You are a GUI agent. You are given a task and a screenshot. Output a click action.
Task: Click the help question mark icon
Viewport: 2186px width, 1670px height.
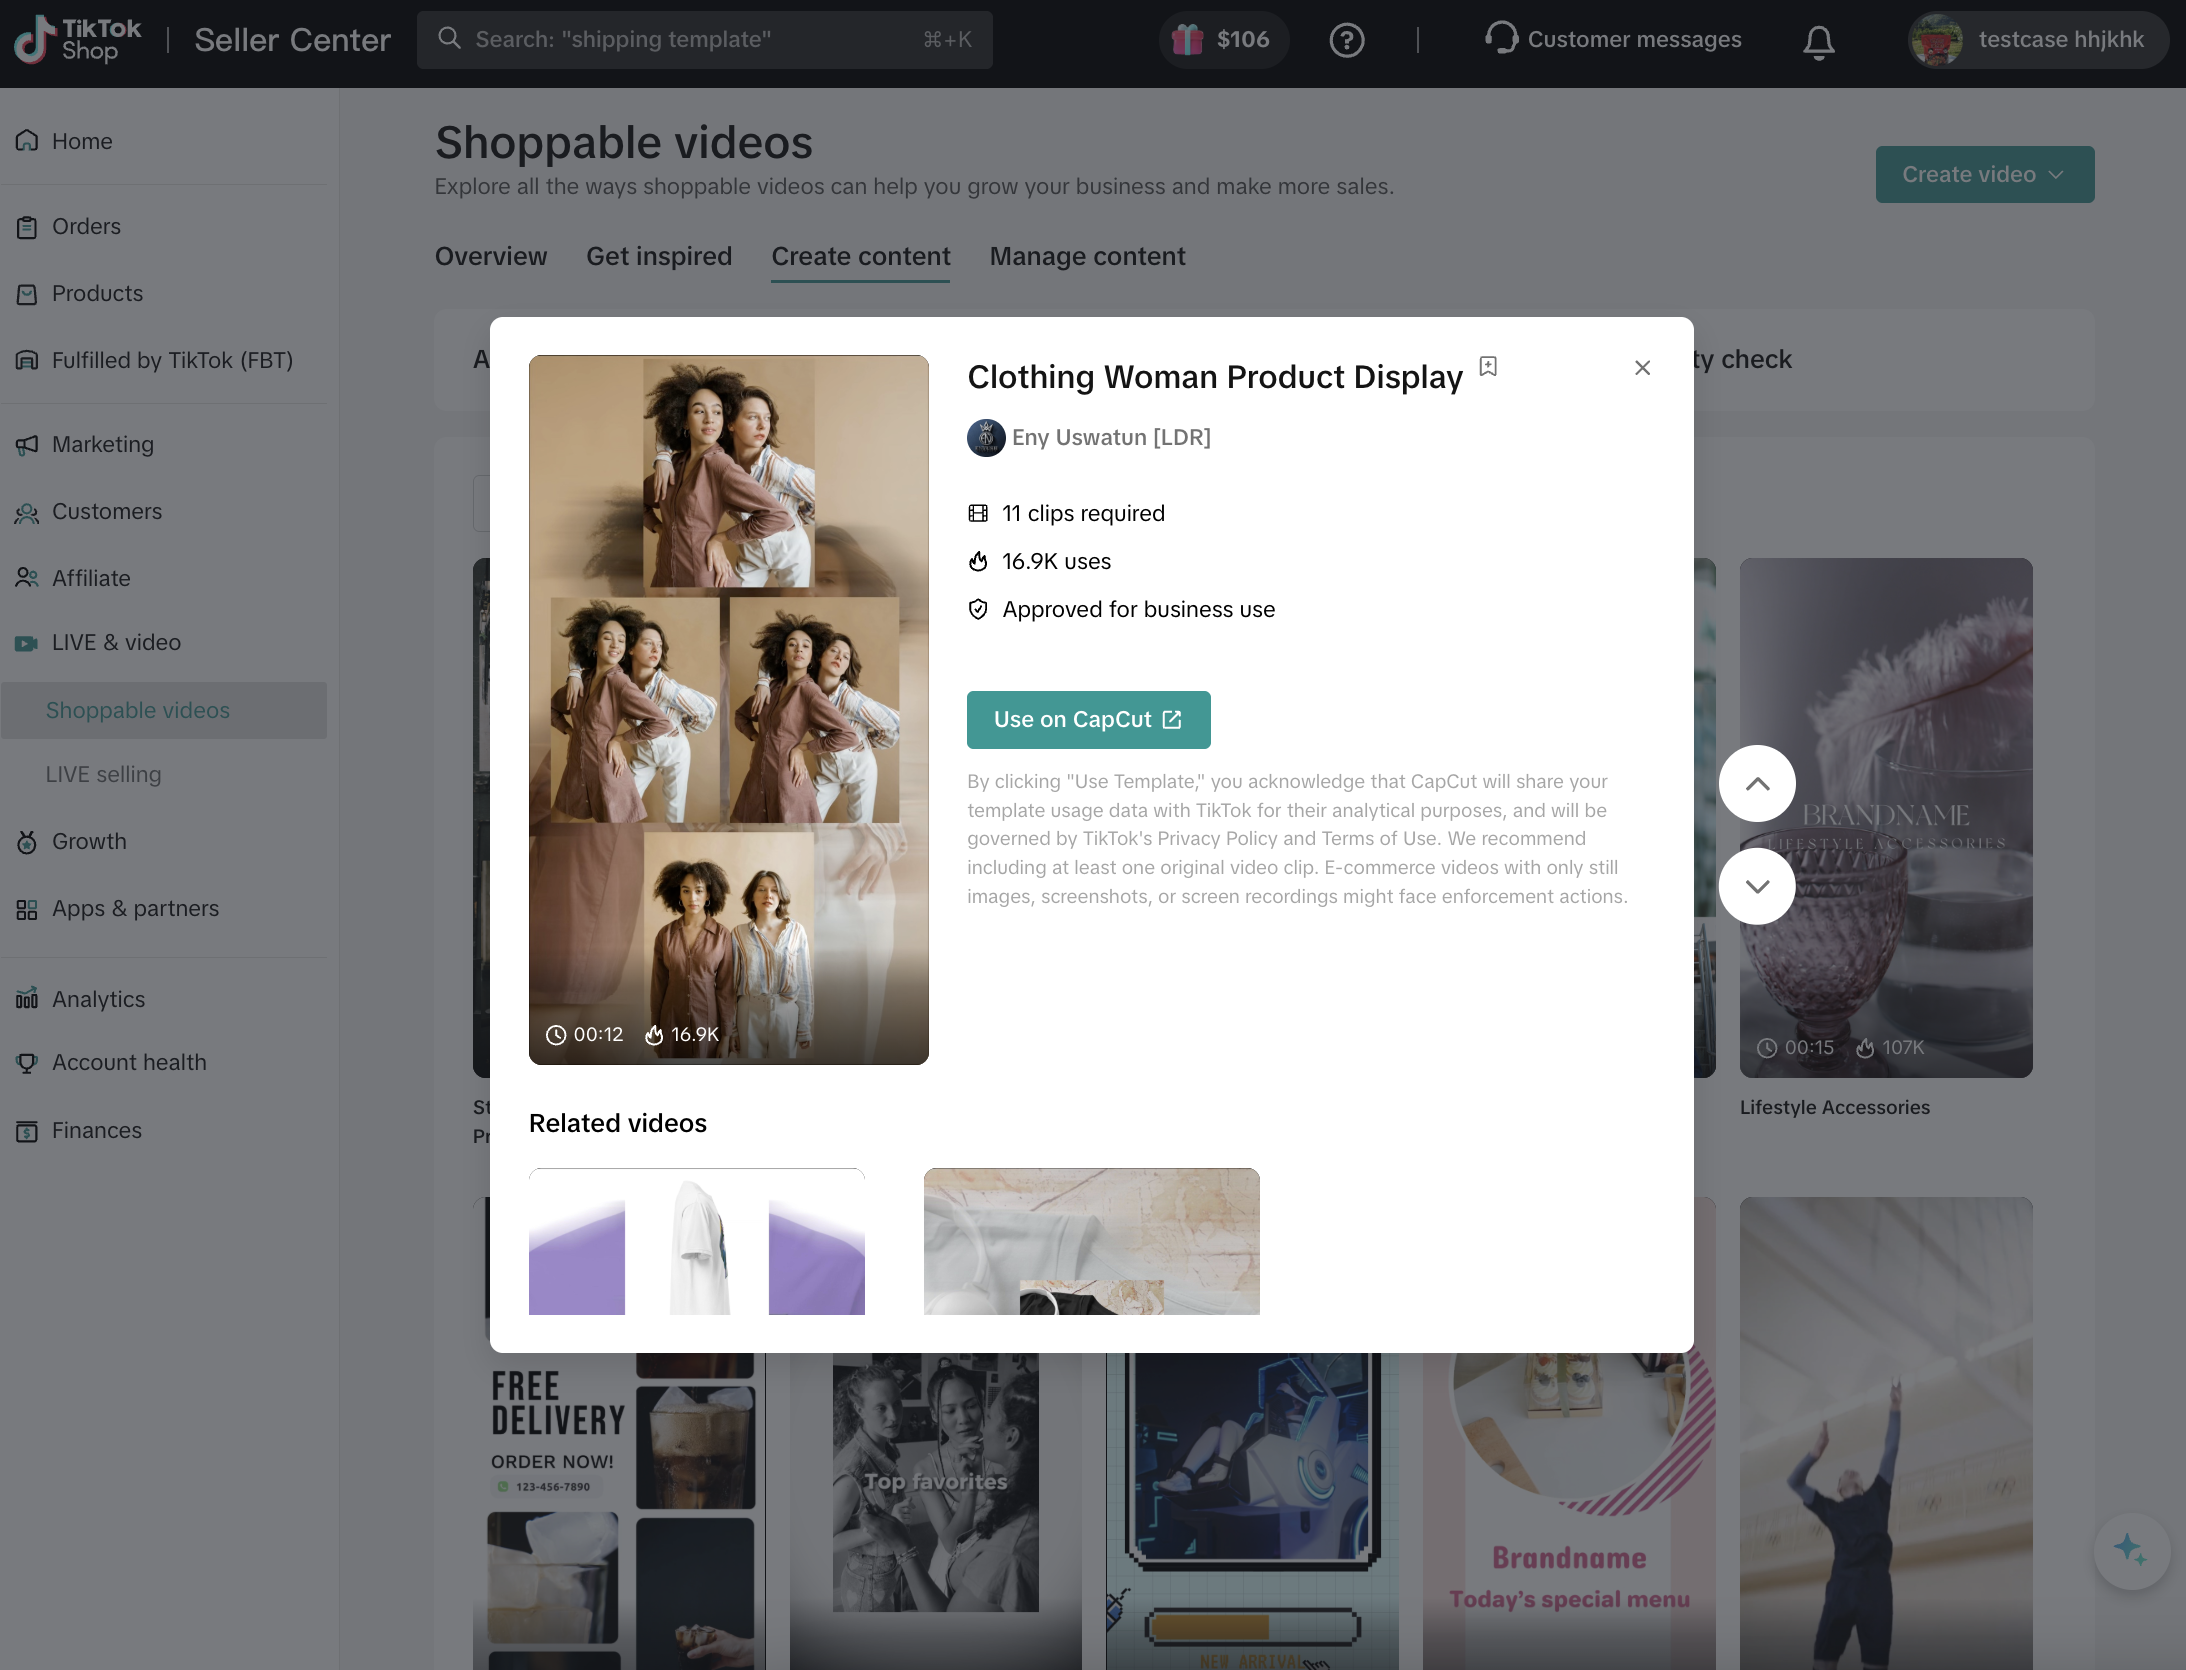pos(1346,40)
